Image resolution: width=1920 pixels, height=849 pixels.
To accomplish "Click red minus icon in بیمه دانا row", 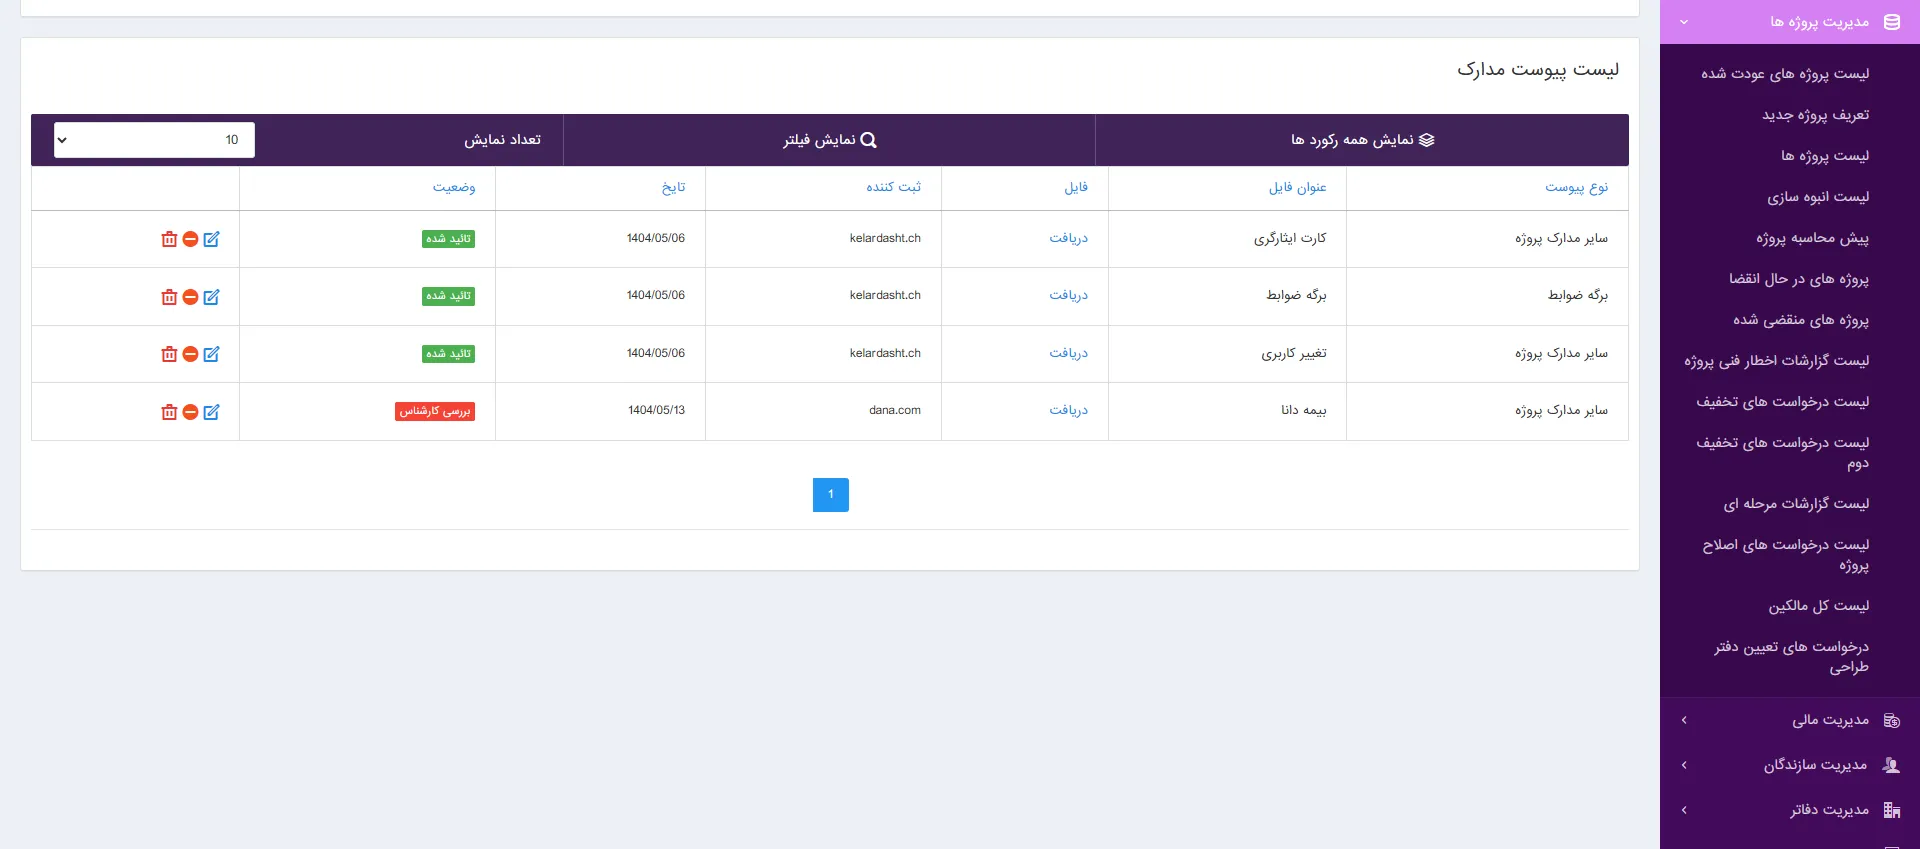I will point(190,412).
